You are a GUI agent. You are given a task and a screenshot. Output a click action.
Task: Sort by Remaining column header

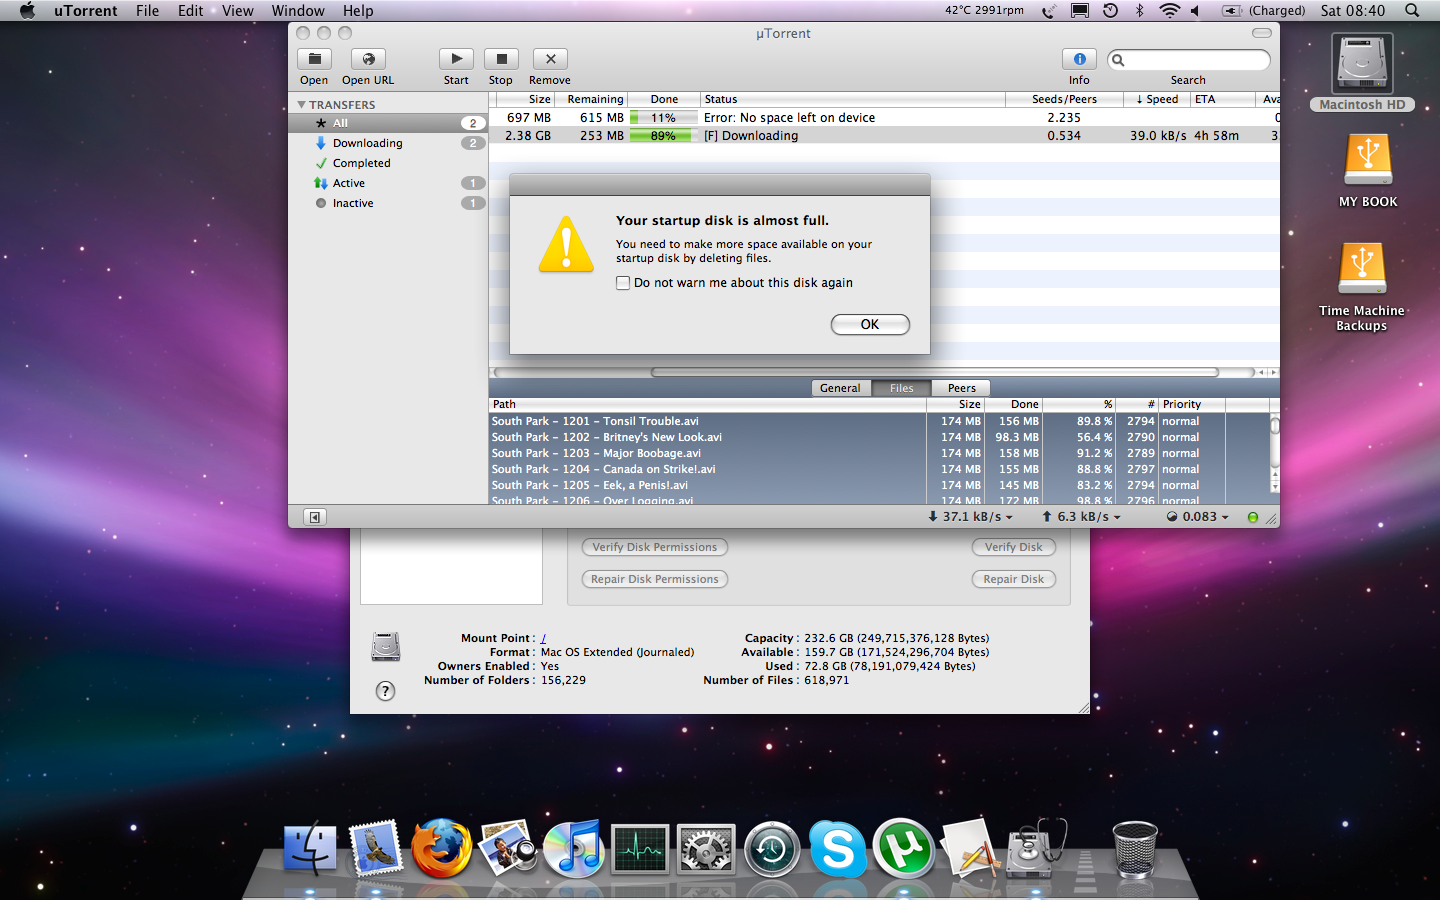point(592,99)
